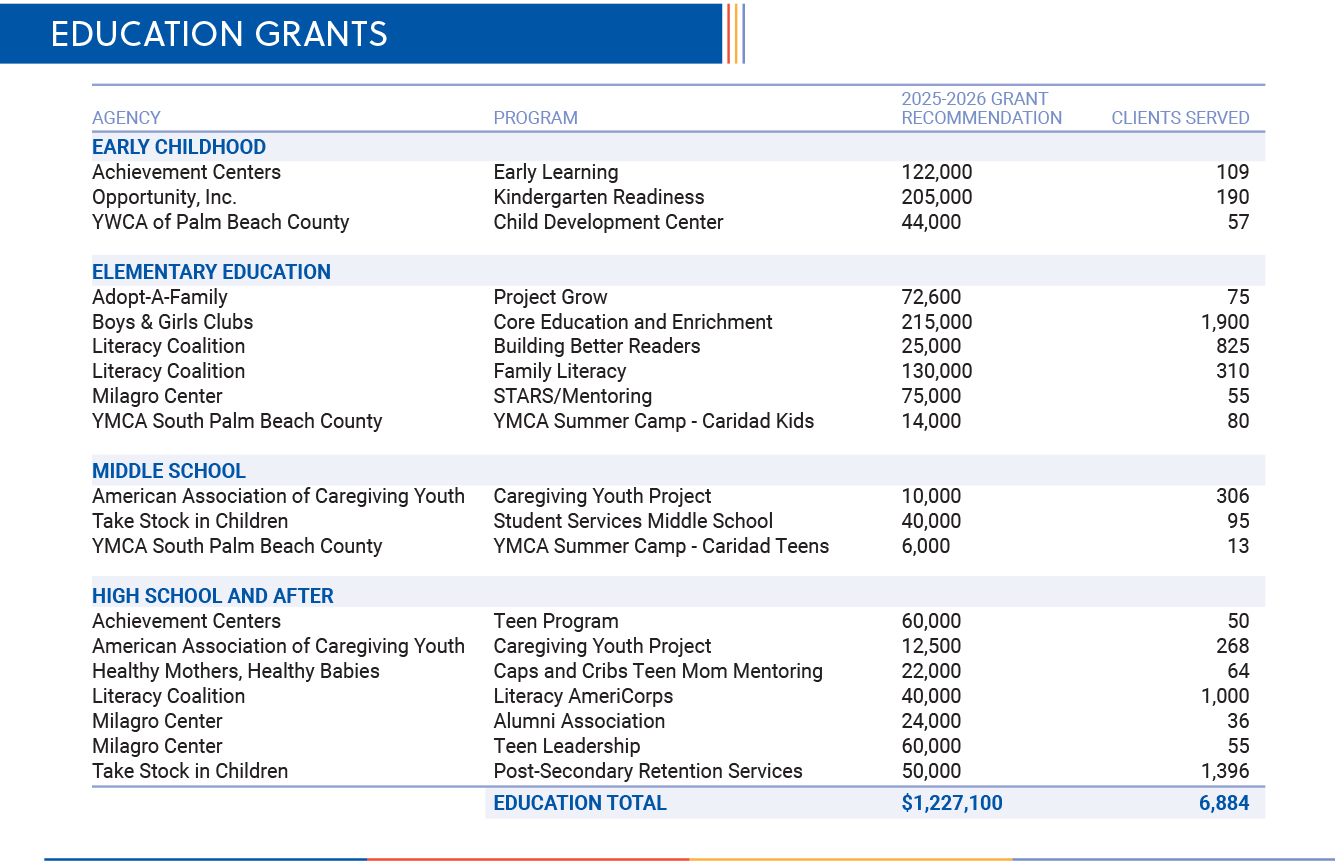Select the Post-Secondary Retention Services program
This screenshot has width=1335, height=864.
coord(648,771)
